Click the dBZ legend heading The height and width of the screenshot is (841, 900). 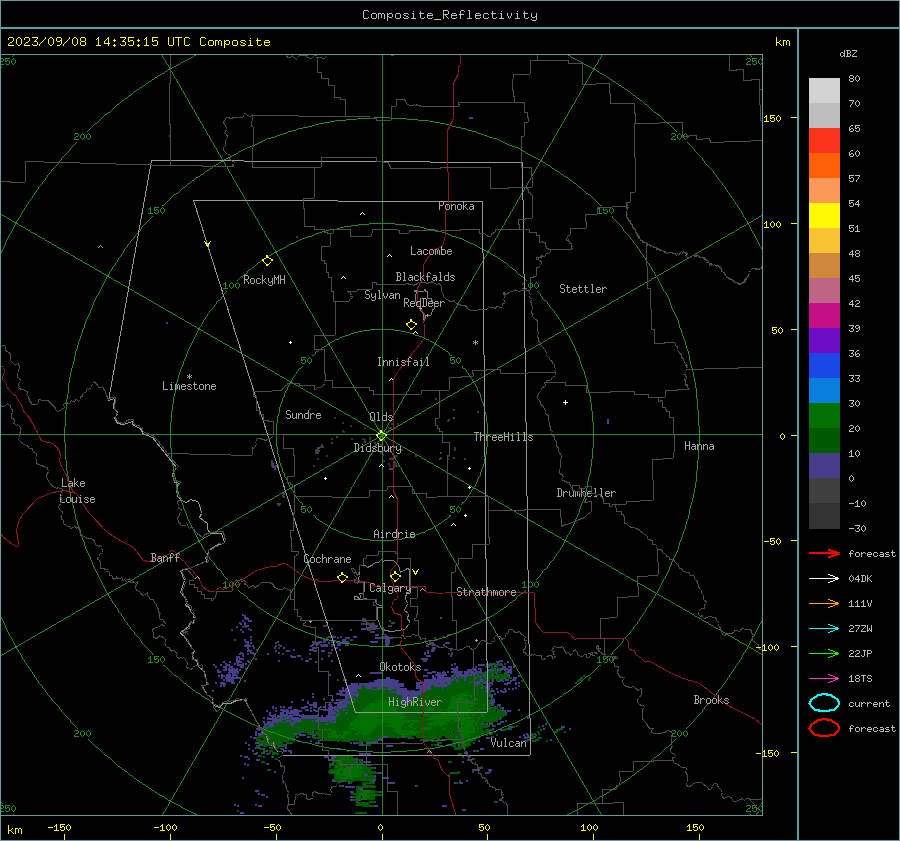pos(848,54)
